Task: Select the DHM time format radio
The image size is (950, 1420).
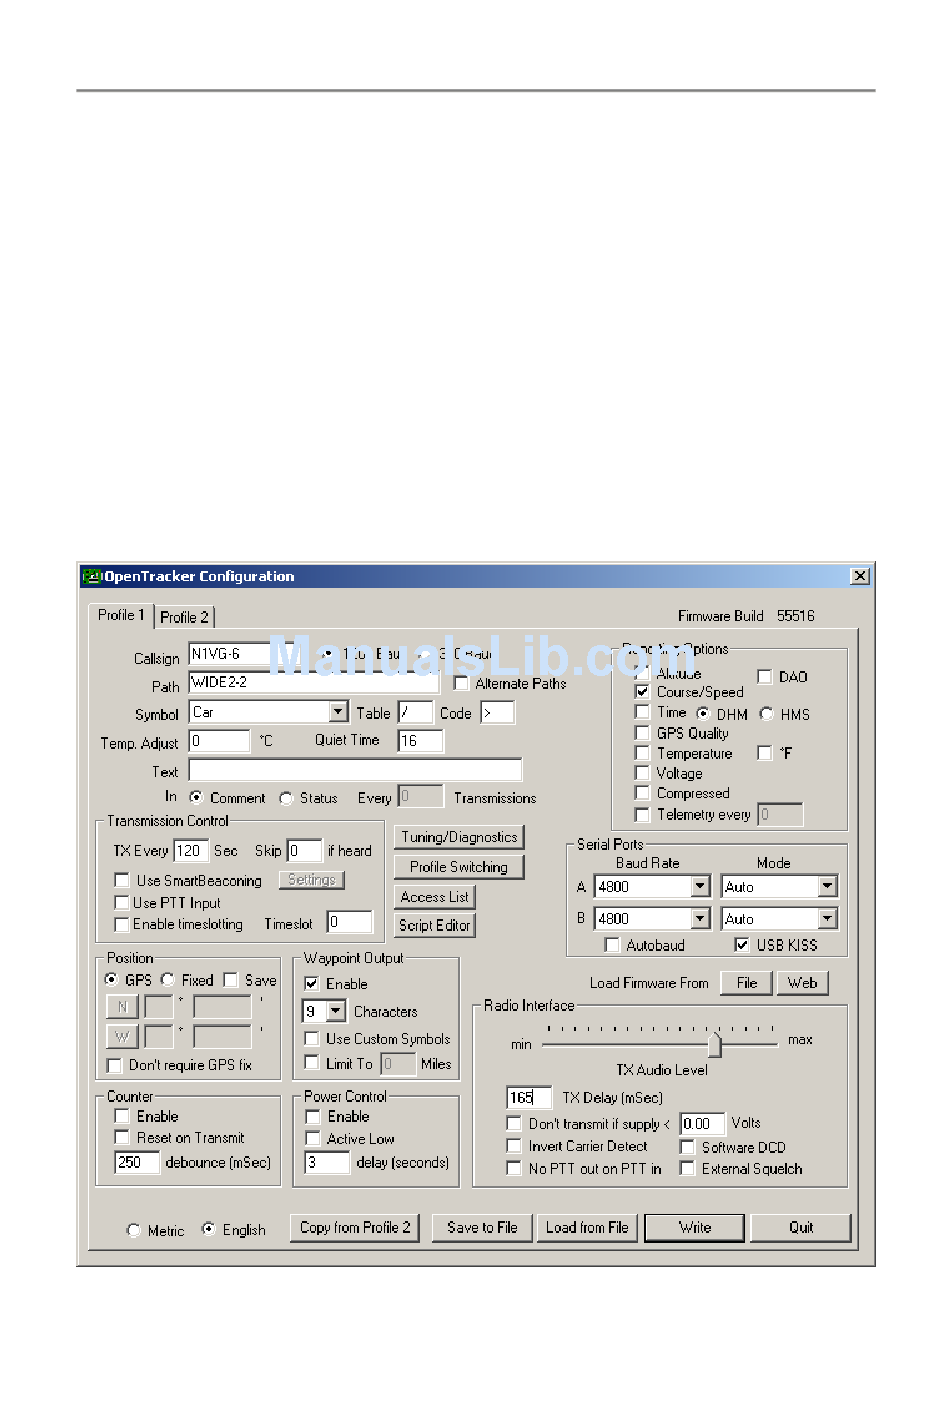Action: click(703, 714)
